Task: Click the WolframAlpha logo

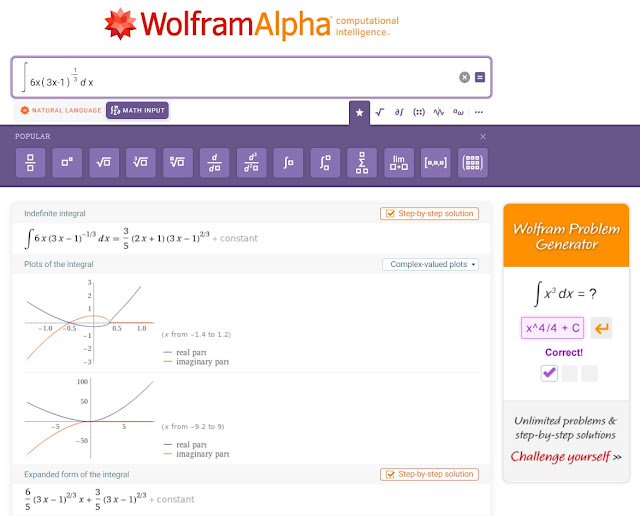Action: pyautogui.click(x=251, y=24)
